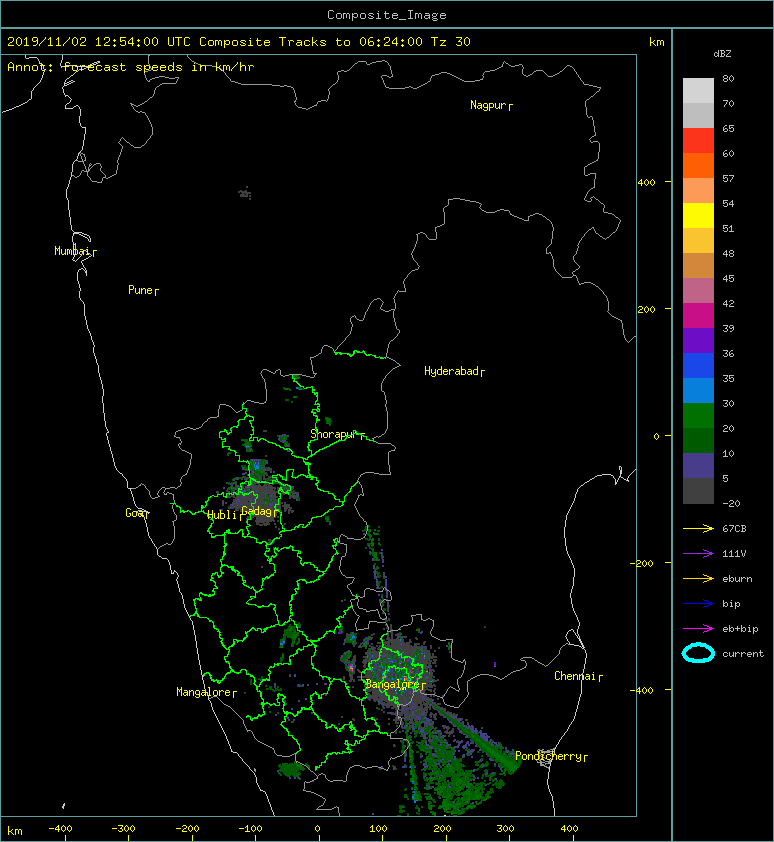The image size is (774, 842).
Task: Click the -300 tick on bottom km axis
Action: tap(123, 829)
